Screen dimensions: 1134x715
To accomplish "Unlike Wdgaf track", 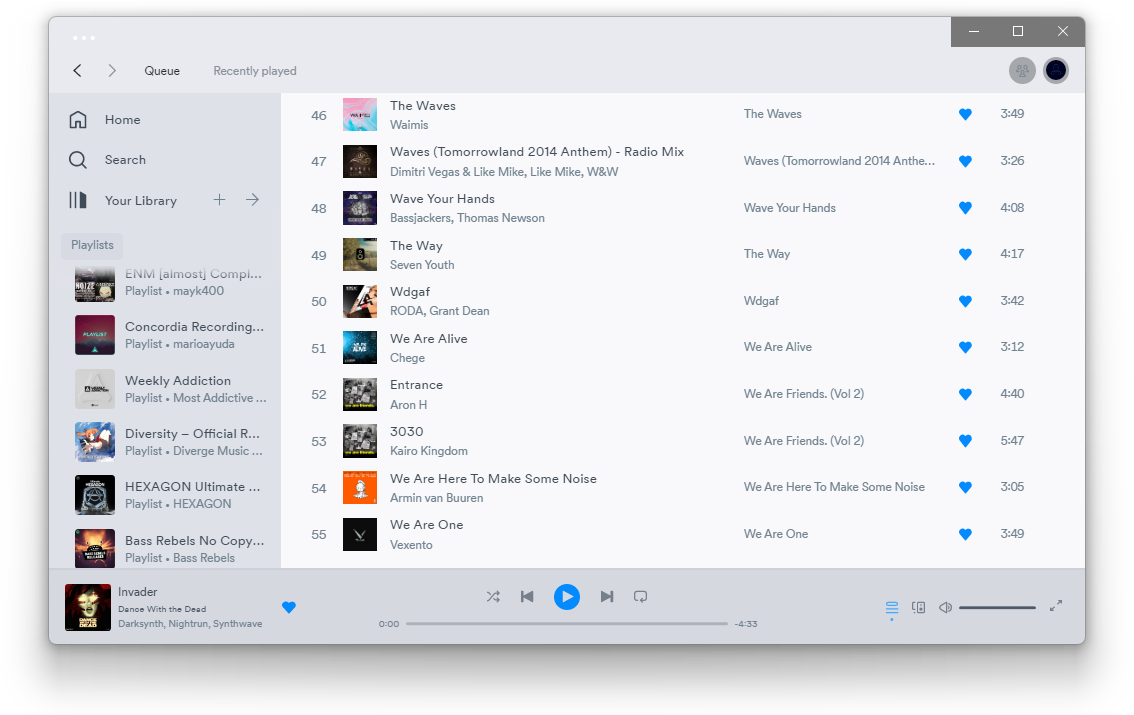I will [965, 301].
